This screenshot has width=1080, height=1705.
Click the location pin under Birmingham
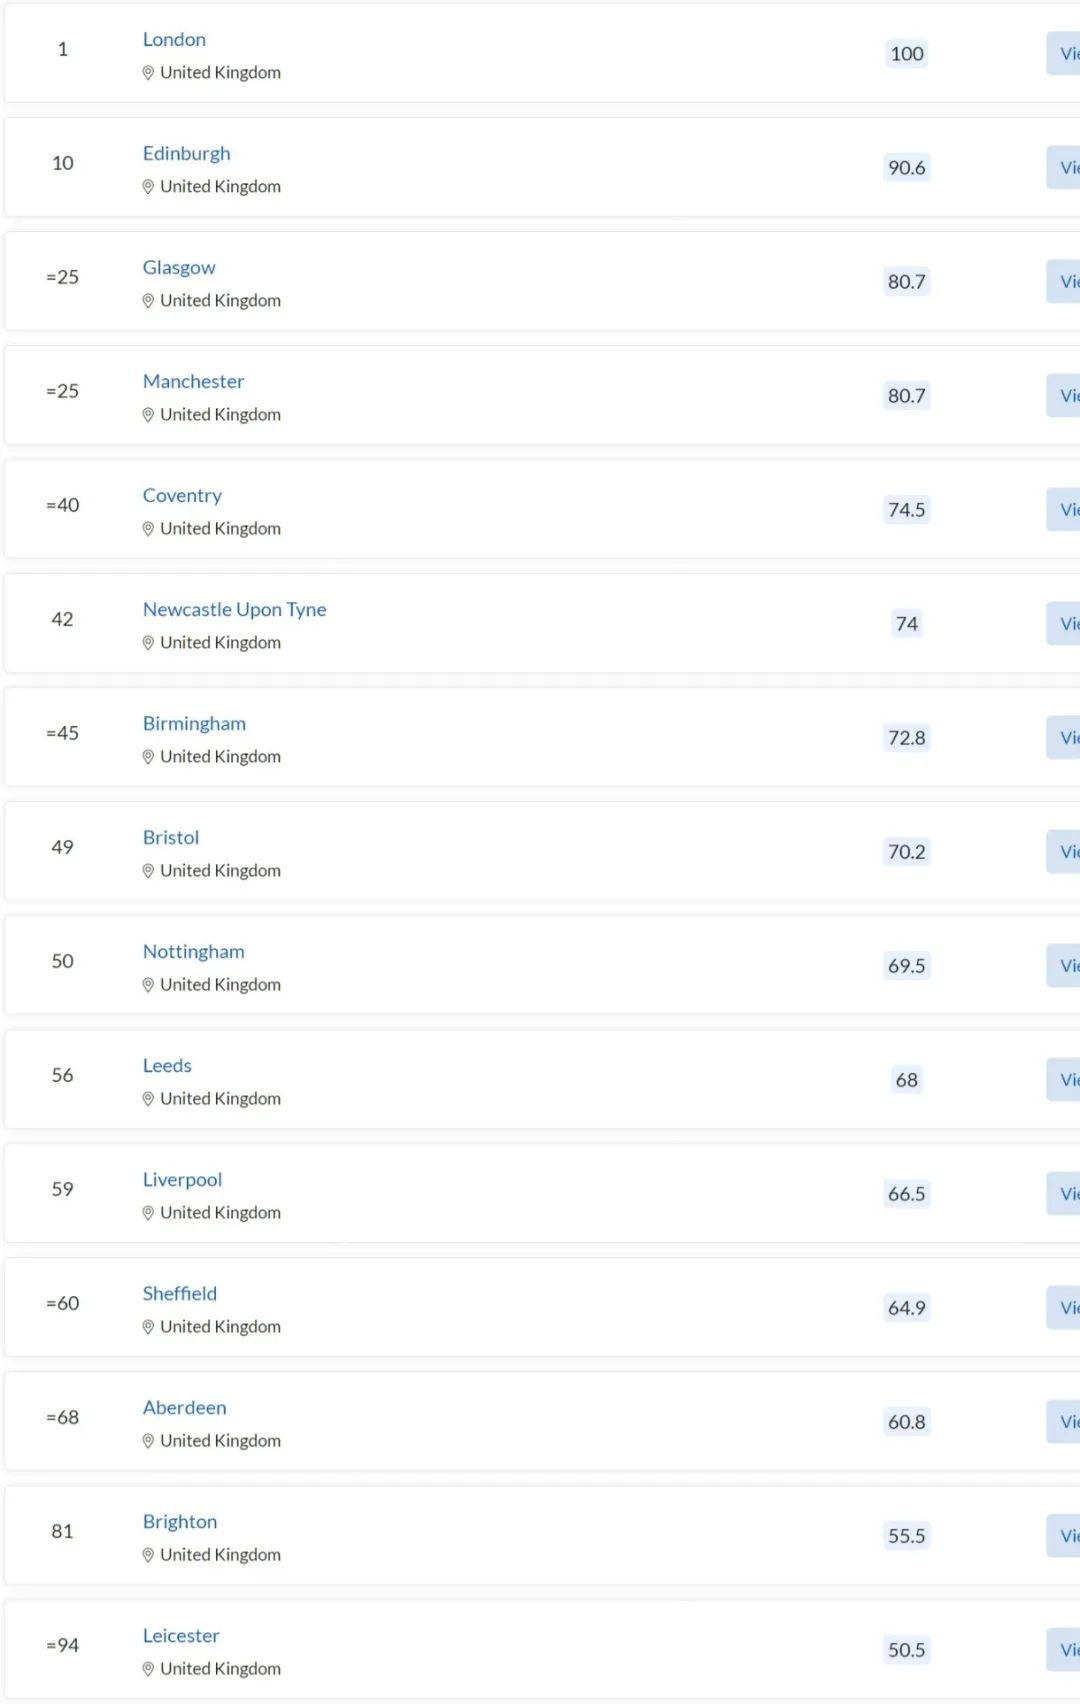(148, 757)
